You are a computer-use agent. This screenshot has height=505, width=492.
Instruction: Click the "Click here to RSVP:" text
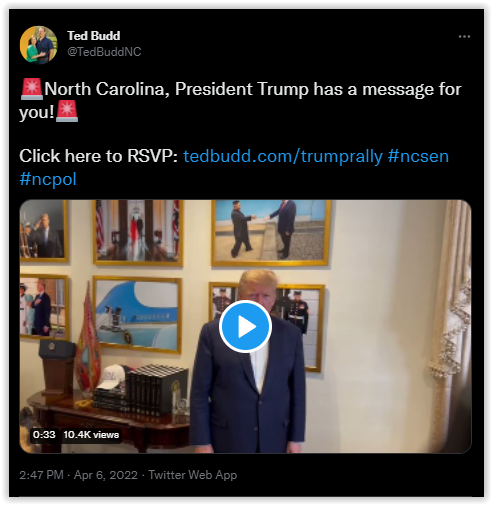point(99,156)
